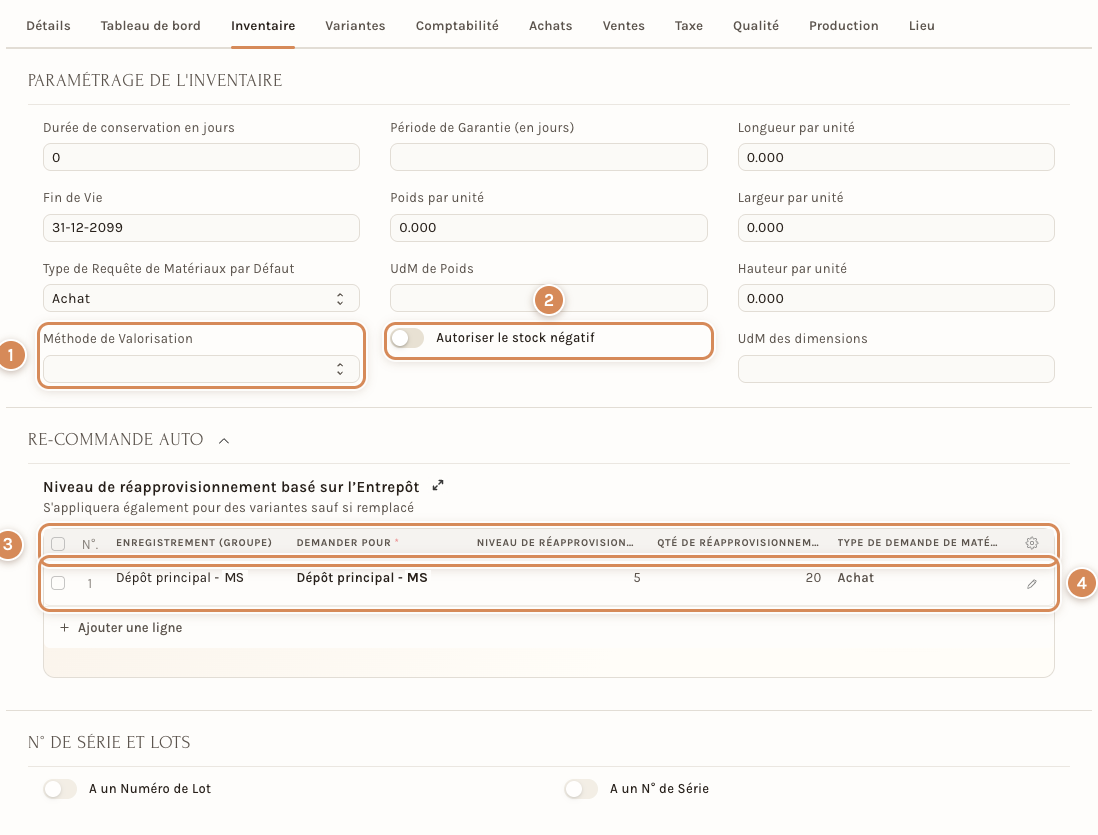Open the Comptabilité tab

click(457, 26)
